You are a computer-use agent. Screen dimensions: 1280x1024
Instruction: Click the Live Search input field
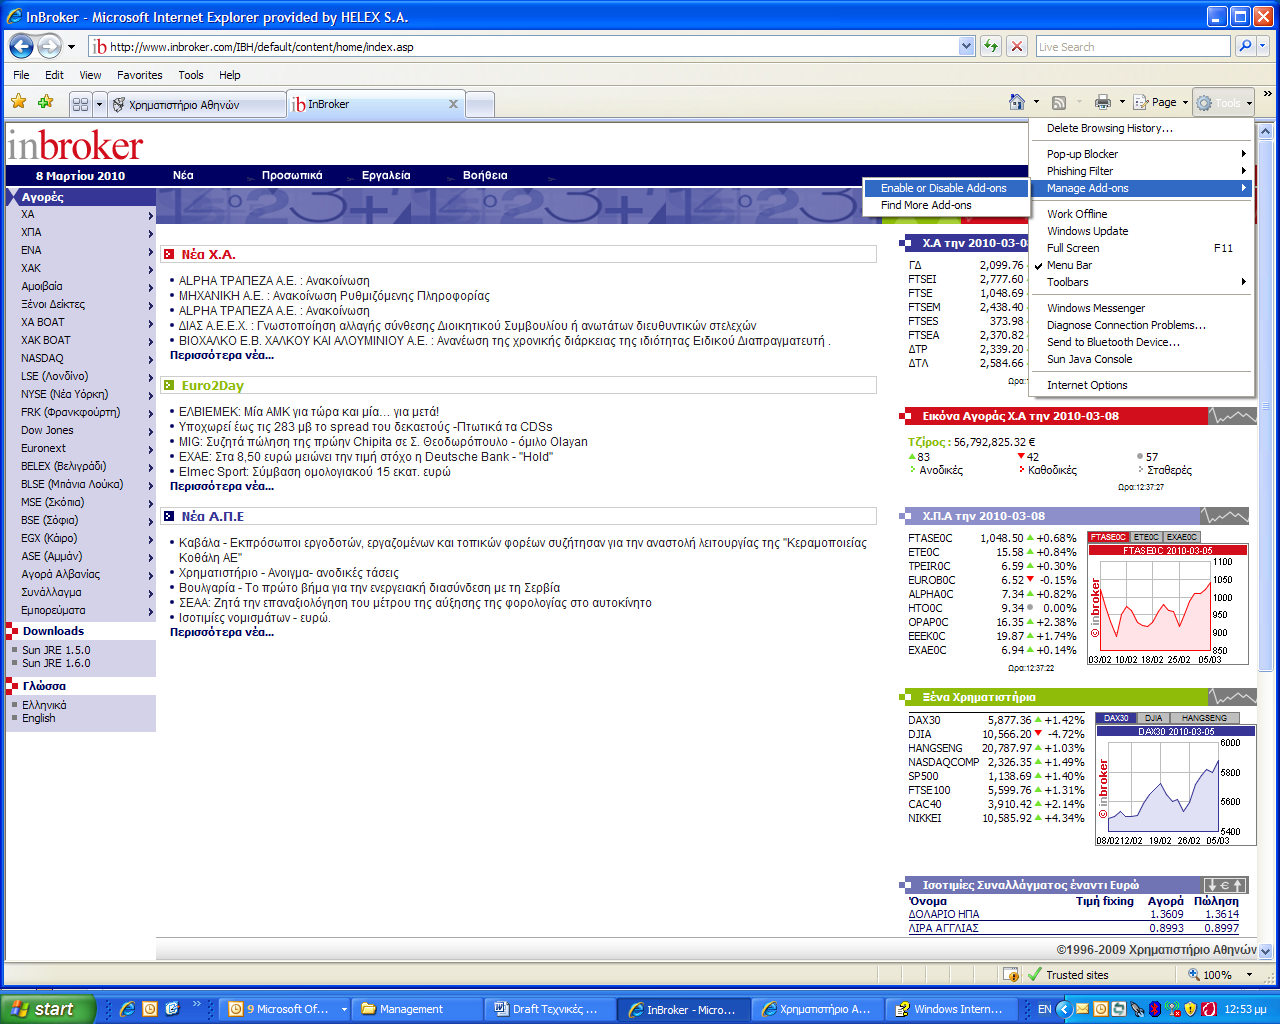[x=1133, y=46]
